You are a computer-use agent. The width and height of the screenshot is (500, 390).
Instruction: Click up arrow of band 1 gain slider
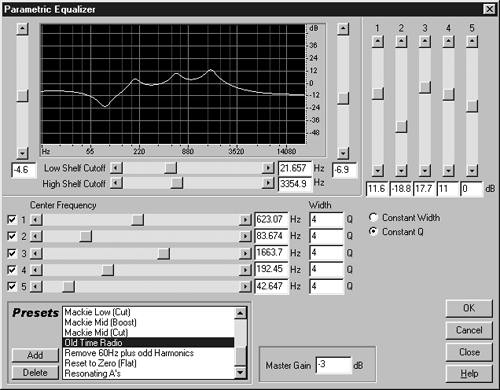tap(377, 42)
